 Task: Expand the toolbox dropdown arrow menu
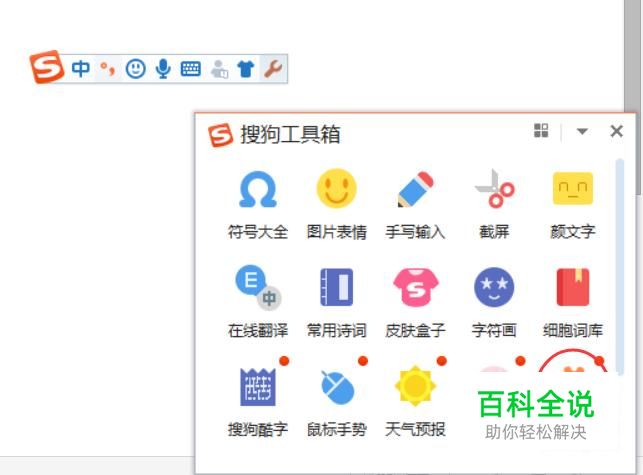[x=582, y=131]
